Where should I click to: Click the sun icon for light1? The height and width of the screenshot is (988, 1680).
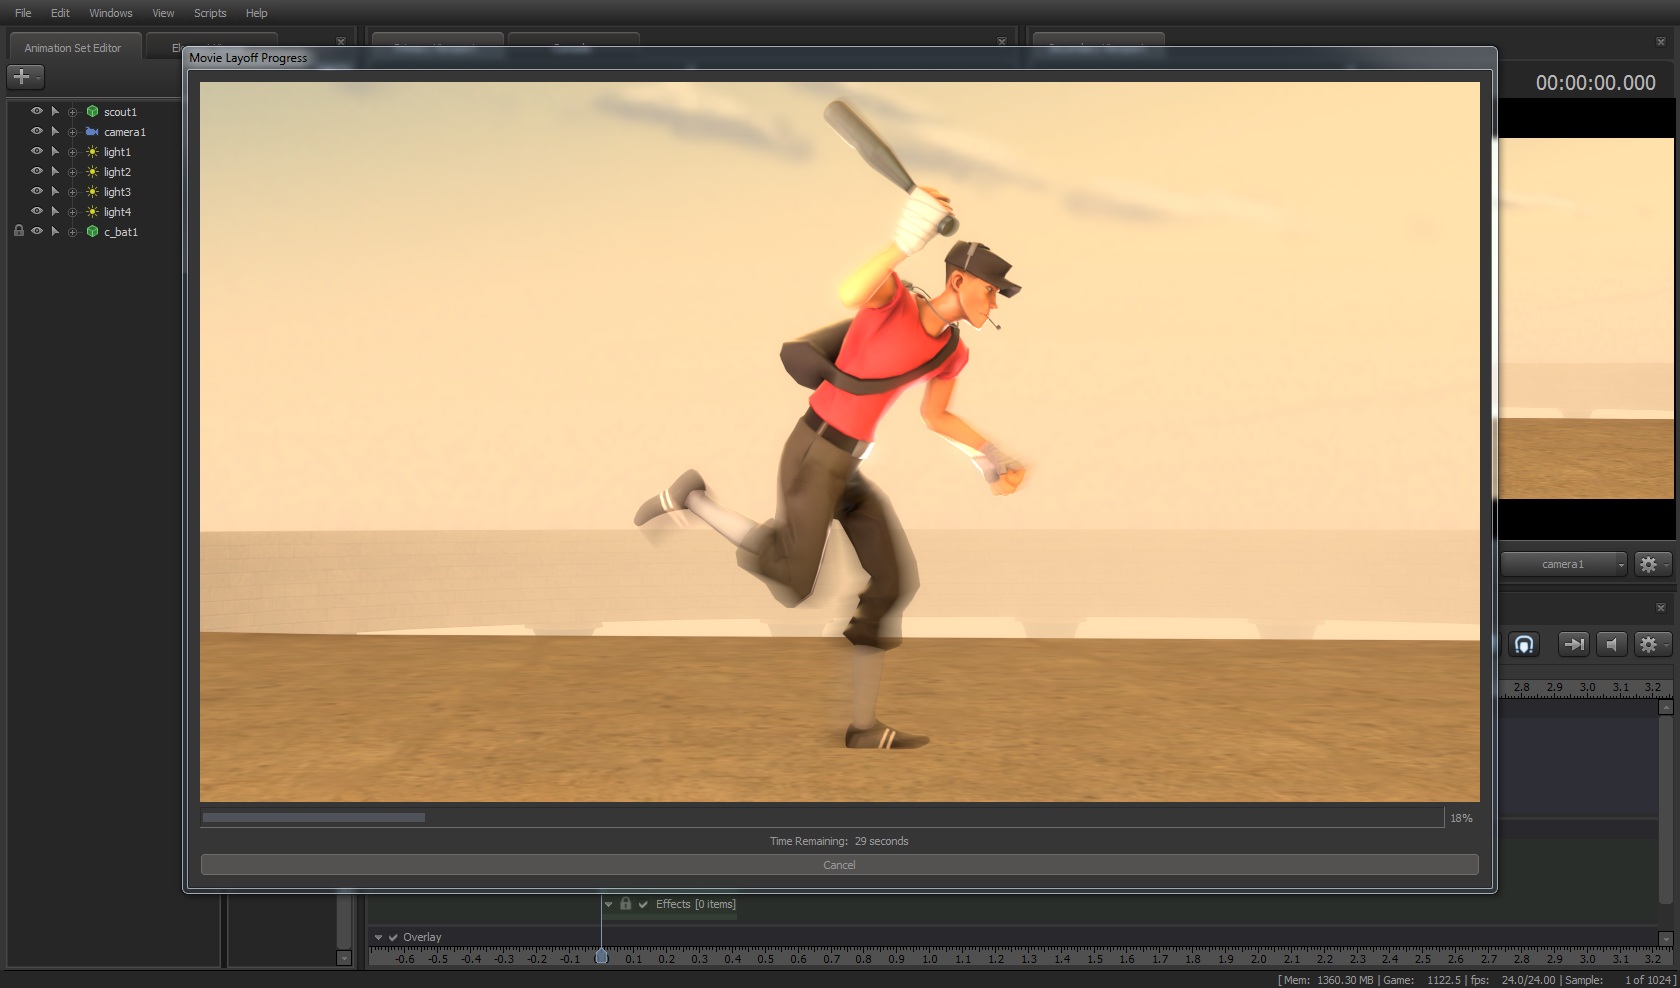(92, 152)
